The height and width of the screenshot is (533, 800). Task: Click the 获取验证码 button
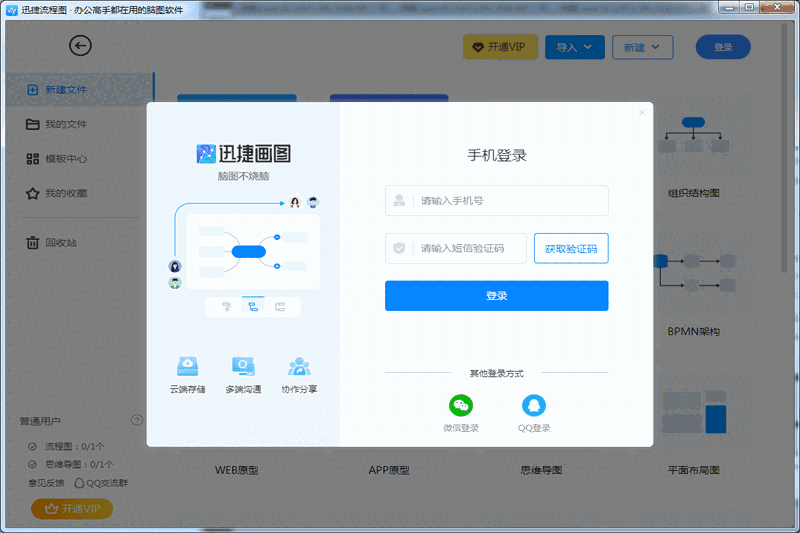tap(571, 248)
